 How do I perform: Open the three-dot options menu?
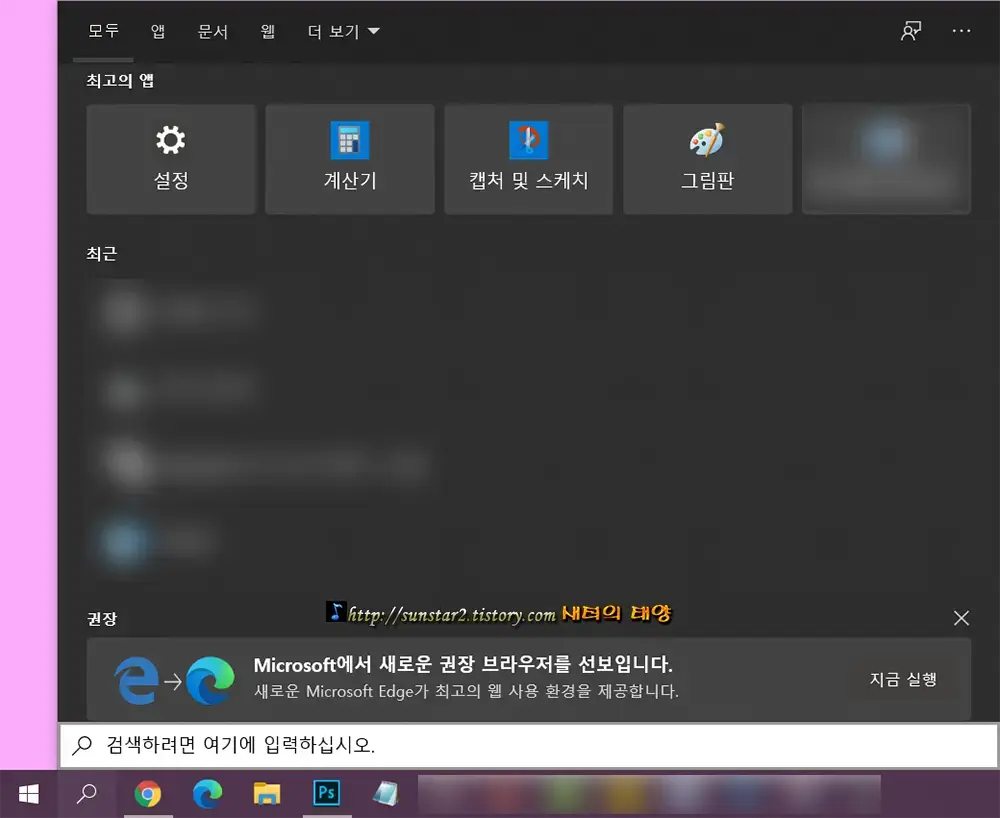coord(960,31)
